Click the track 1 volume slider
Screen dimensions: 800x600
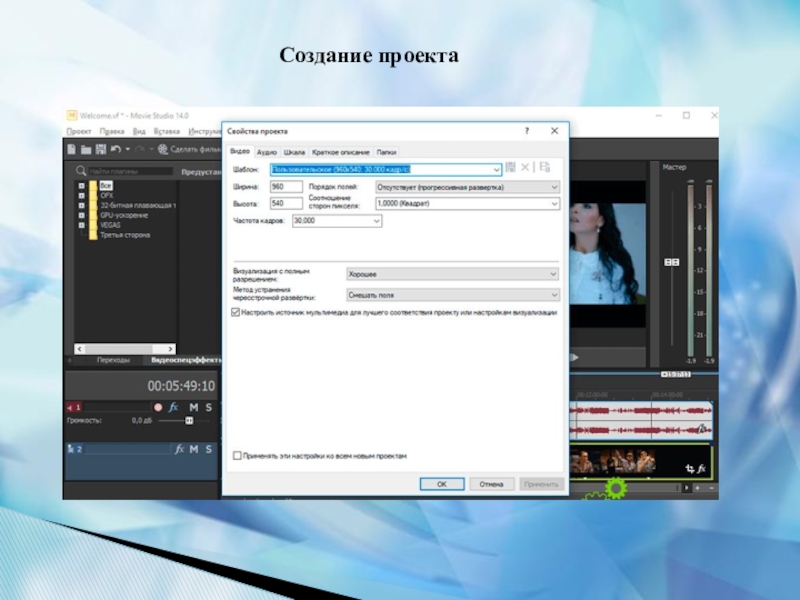pos(188,421)
